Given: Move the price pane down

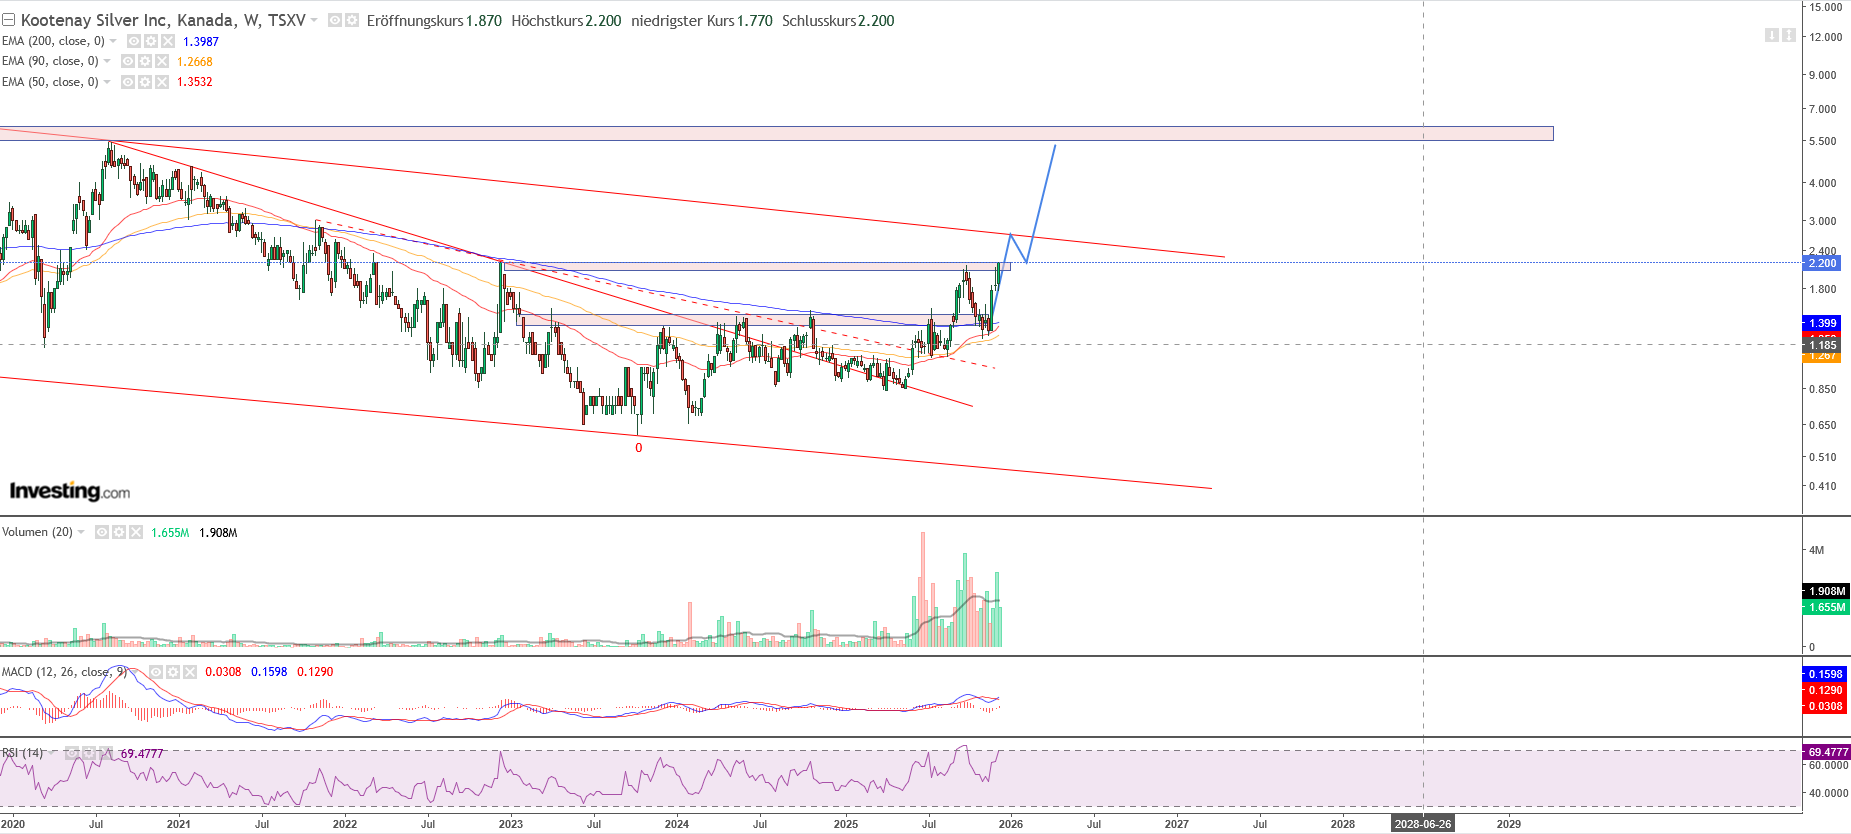Looking at the screenshot, I should point(1771,35).
